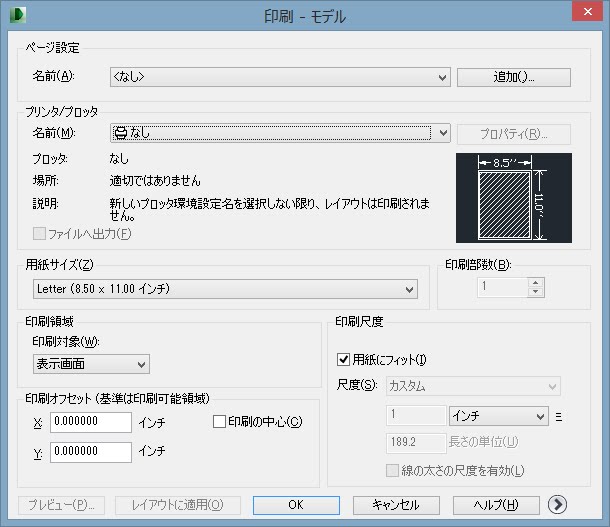Click the X offset input field
The height and width of the screenshot is (527, 610).
coord(91,422)
